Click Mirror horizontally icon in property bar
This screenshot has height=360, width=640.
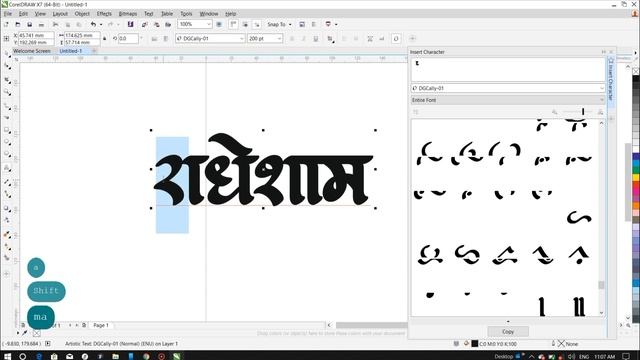click(x=154, y=39)
